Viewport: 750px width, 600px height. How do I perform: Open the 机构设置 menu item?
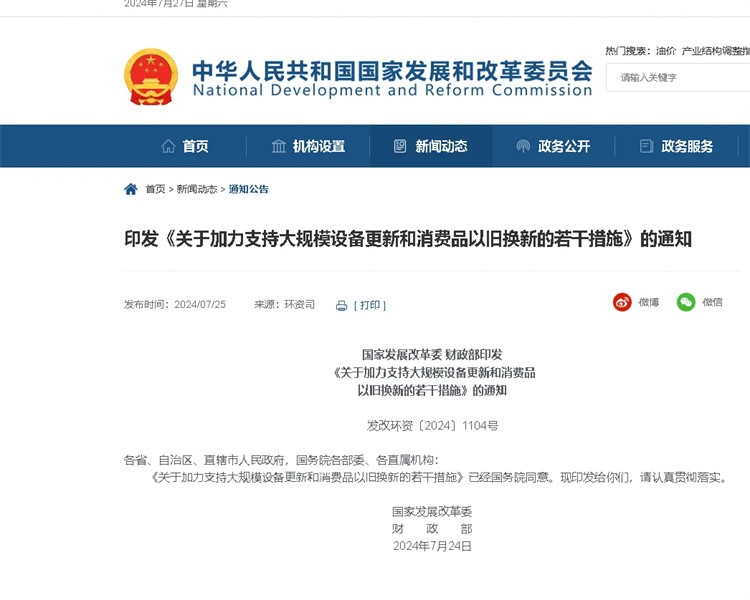308,146
